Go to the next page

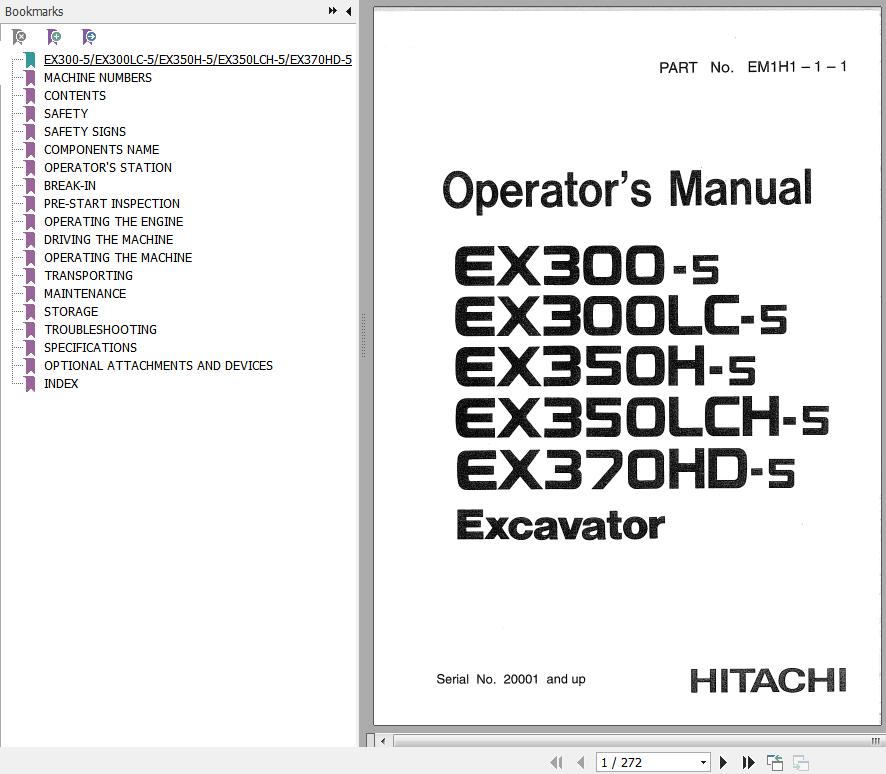click(x=724, y=763)
